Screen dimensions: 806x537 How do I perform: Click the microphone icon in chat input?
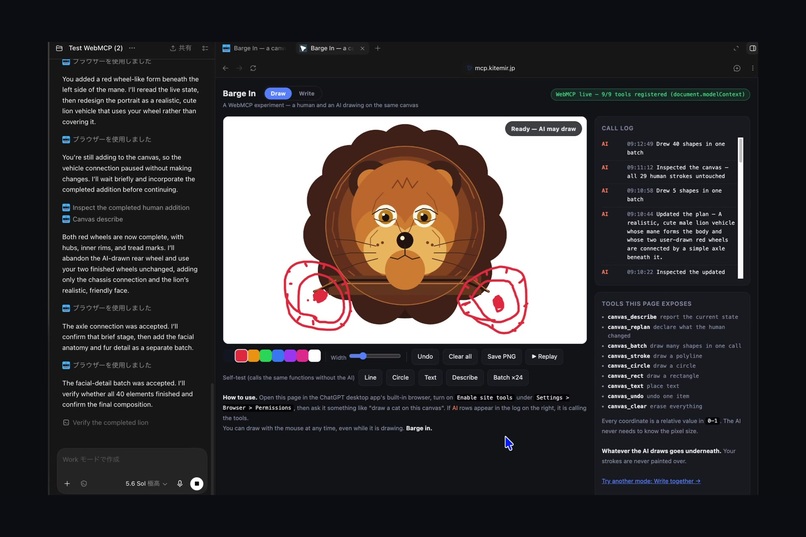click(180, 484)
